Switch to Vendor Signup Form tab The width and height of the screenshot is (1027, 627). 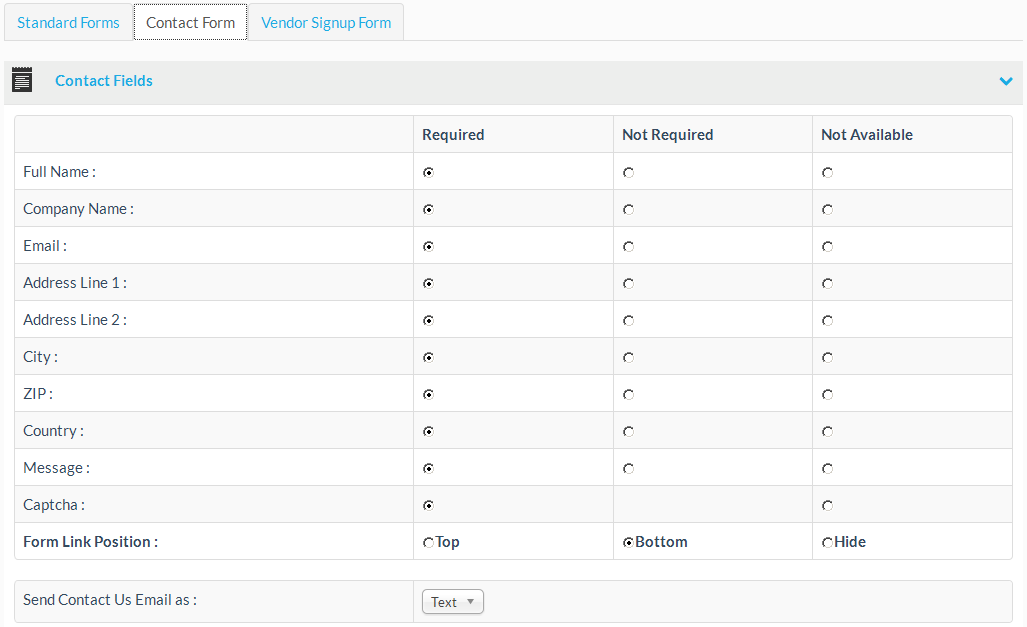click(x=326, y=22)
